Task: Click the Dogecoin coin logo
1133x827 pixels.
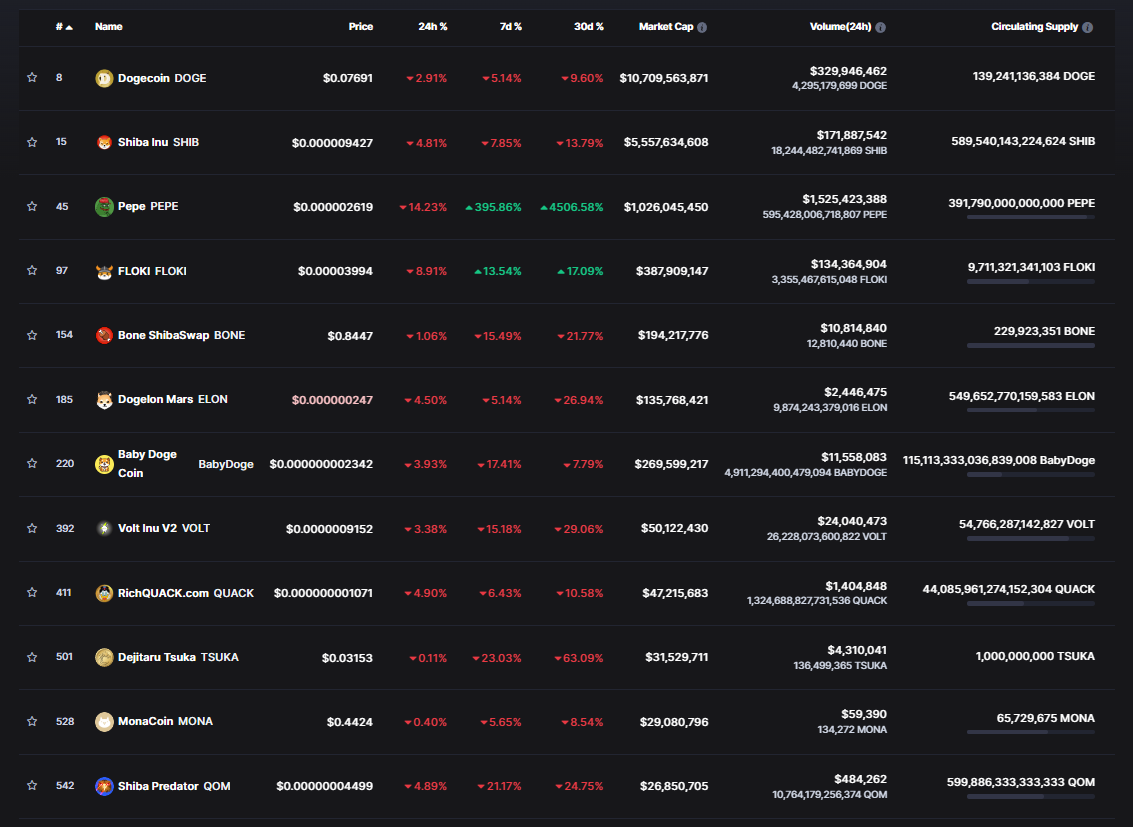Action: tap(104, 78)
